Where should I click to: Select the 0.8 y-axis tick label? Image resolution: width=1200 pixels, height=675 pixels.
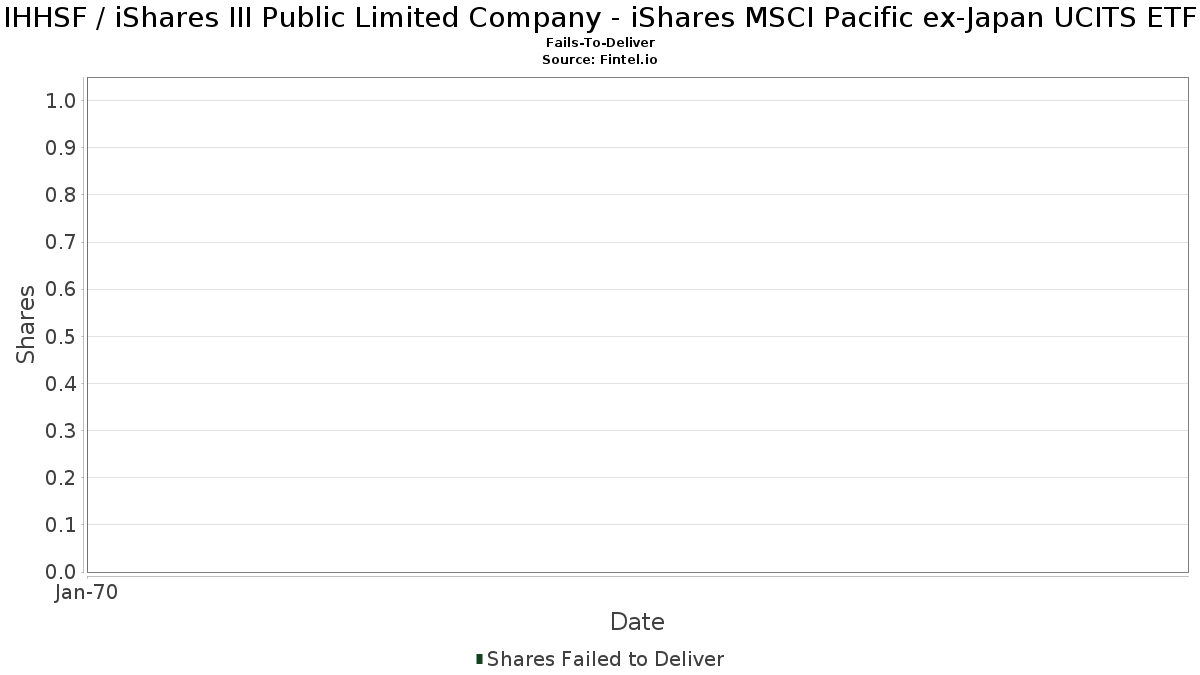[x=61, y=195]
